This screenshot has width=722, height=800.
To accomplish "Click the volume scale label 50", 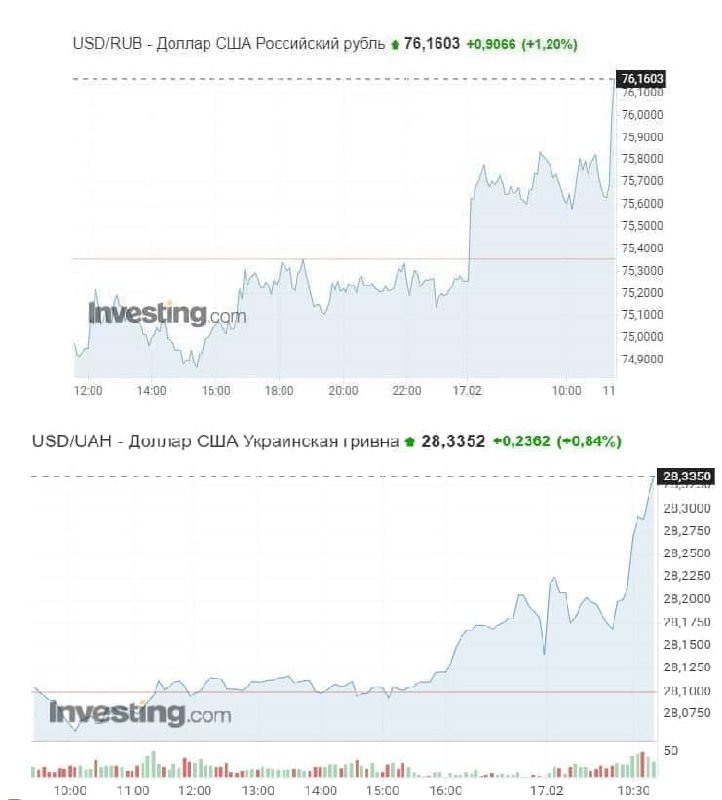I will tap(672, 749).
